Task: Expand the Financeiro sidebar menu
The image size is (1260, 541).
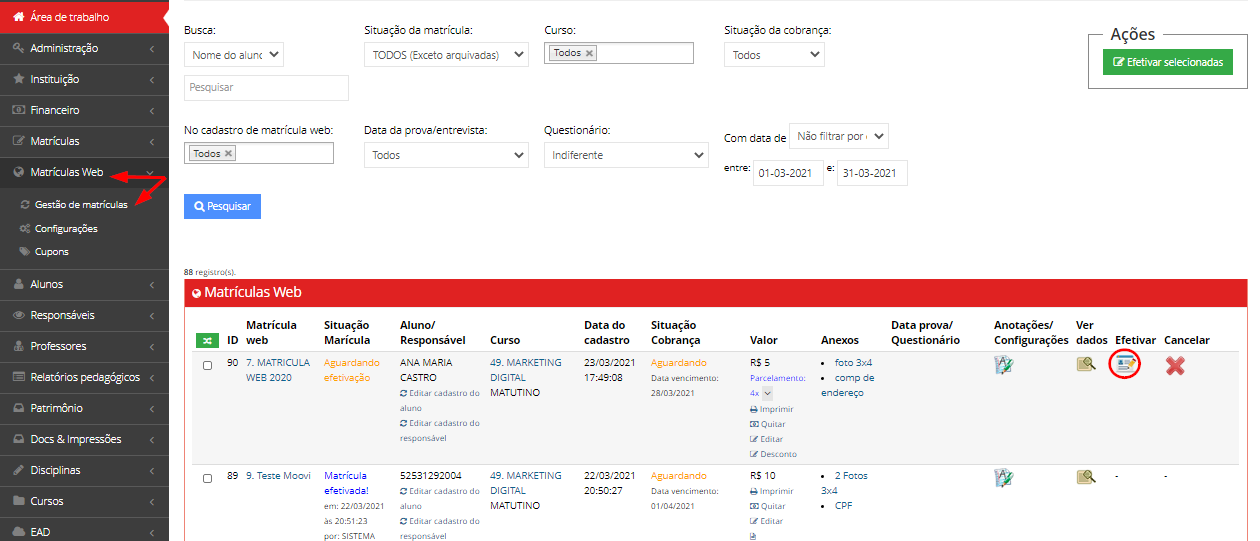Action: coord(84,110)
